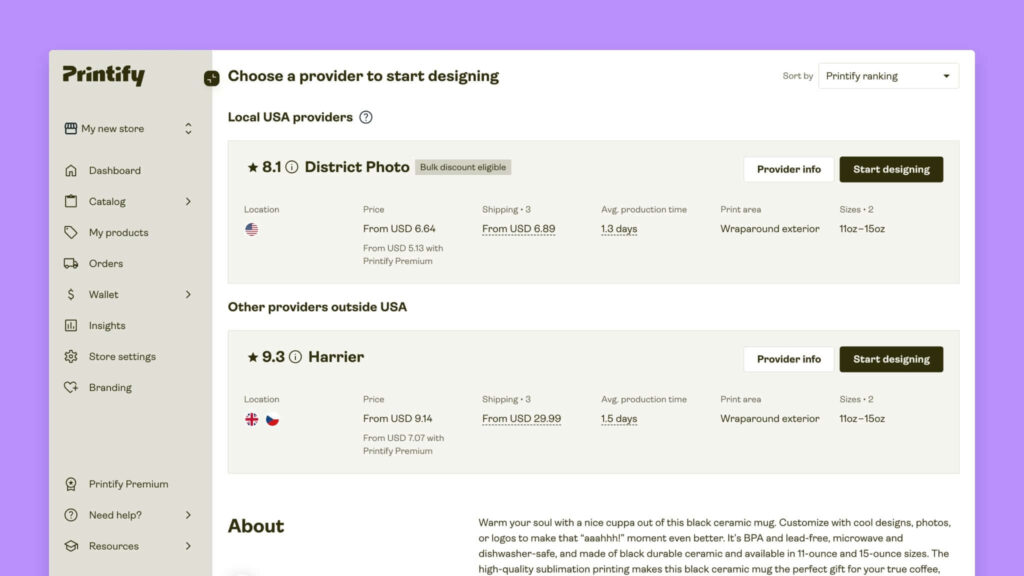Screen dimensions: 1024x576
Task: Click the About heading
Action: click(x=256, y=526)
